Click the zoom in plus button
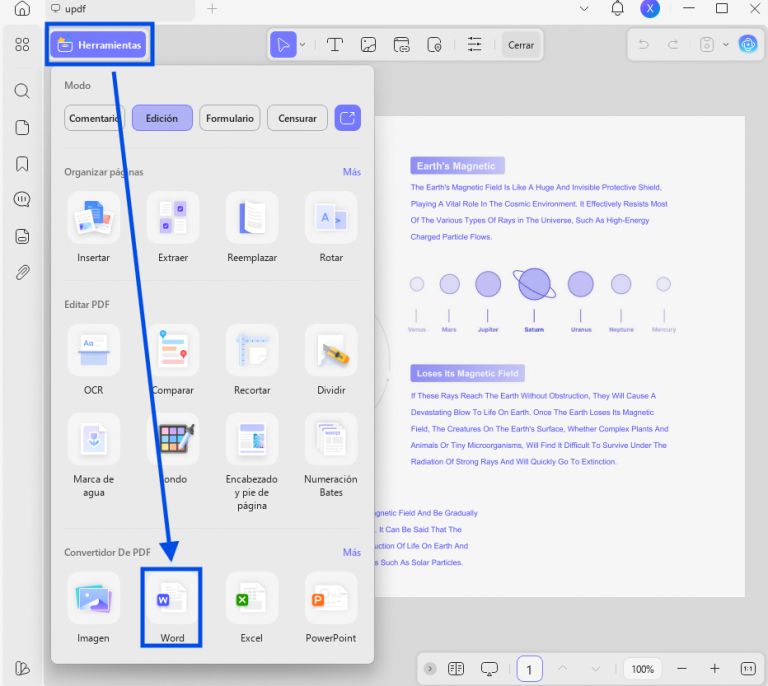Image resolution: width=768 pixels, height=686 pixels. (715, 668)
